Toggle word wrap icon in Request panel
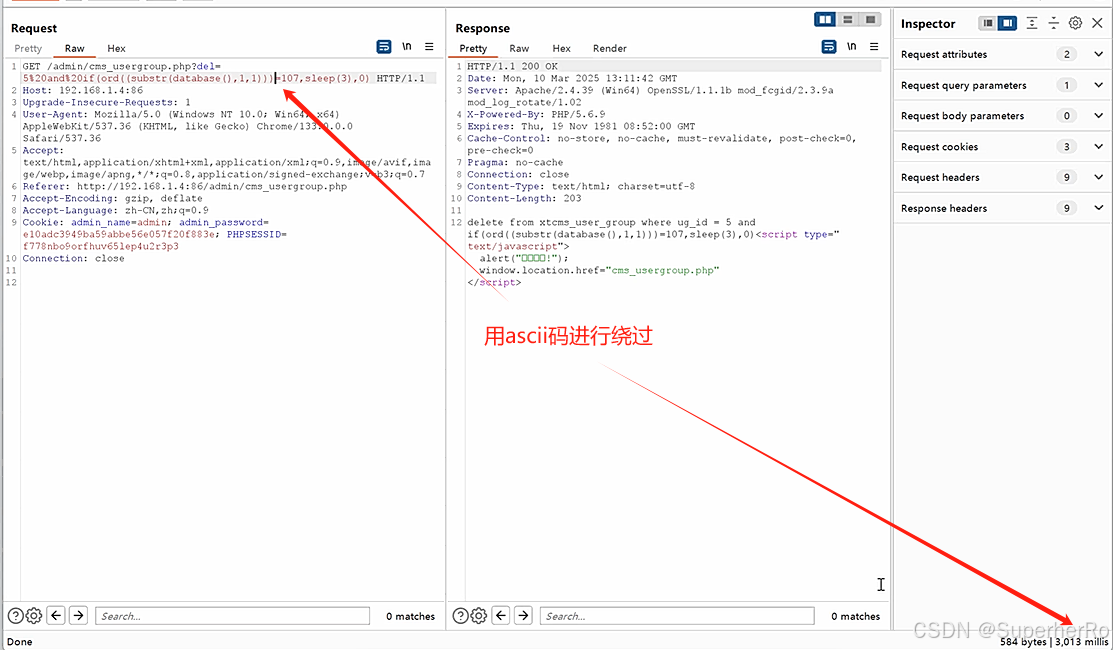Image resolution: width=1113 pixels, height=650 pixels. 384,47
